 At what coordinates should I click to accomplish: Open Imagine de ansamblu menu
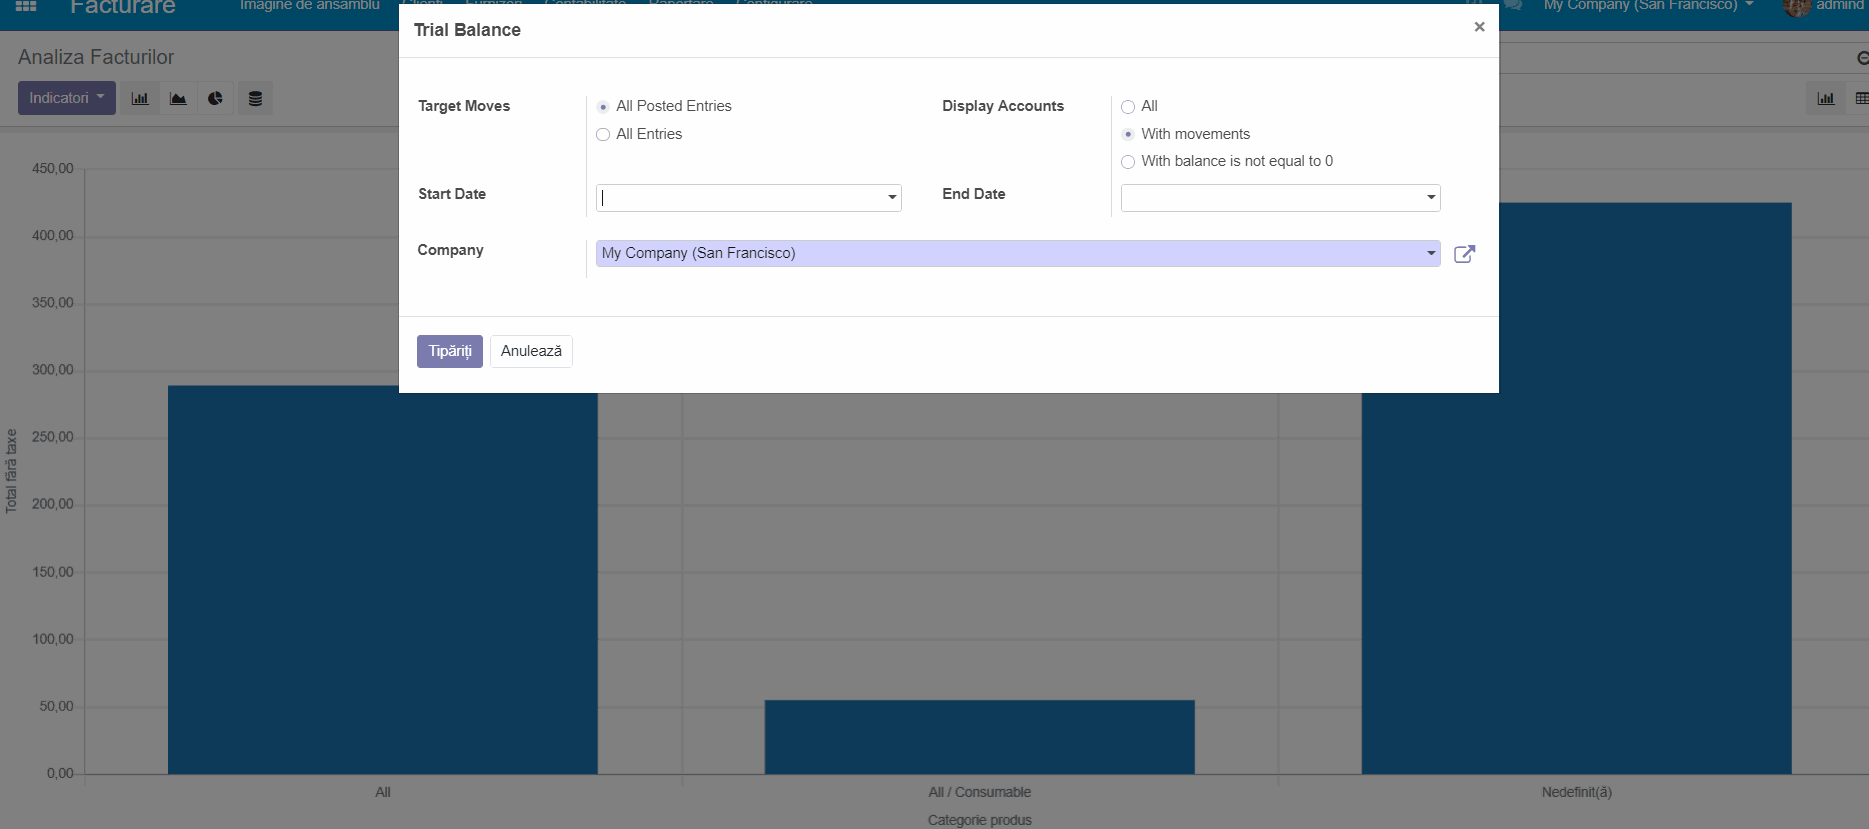310,6
